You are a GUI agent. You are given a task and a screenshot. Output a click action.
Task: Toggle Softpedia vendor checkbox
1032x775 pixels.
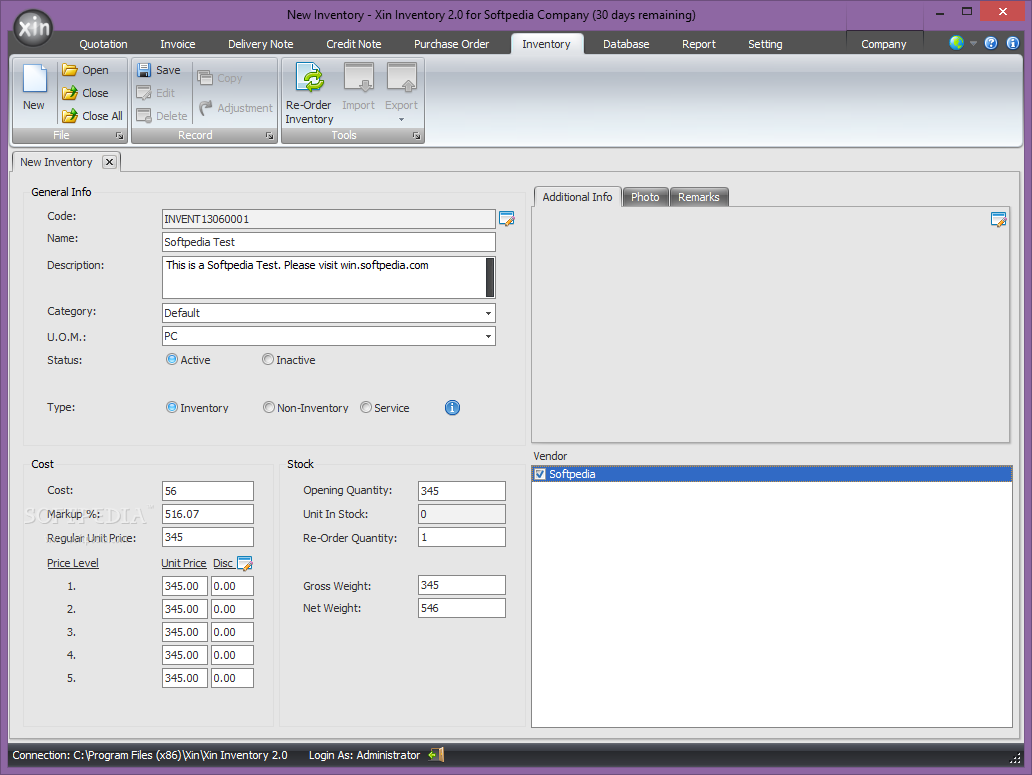point(540,474)
